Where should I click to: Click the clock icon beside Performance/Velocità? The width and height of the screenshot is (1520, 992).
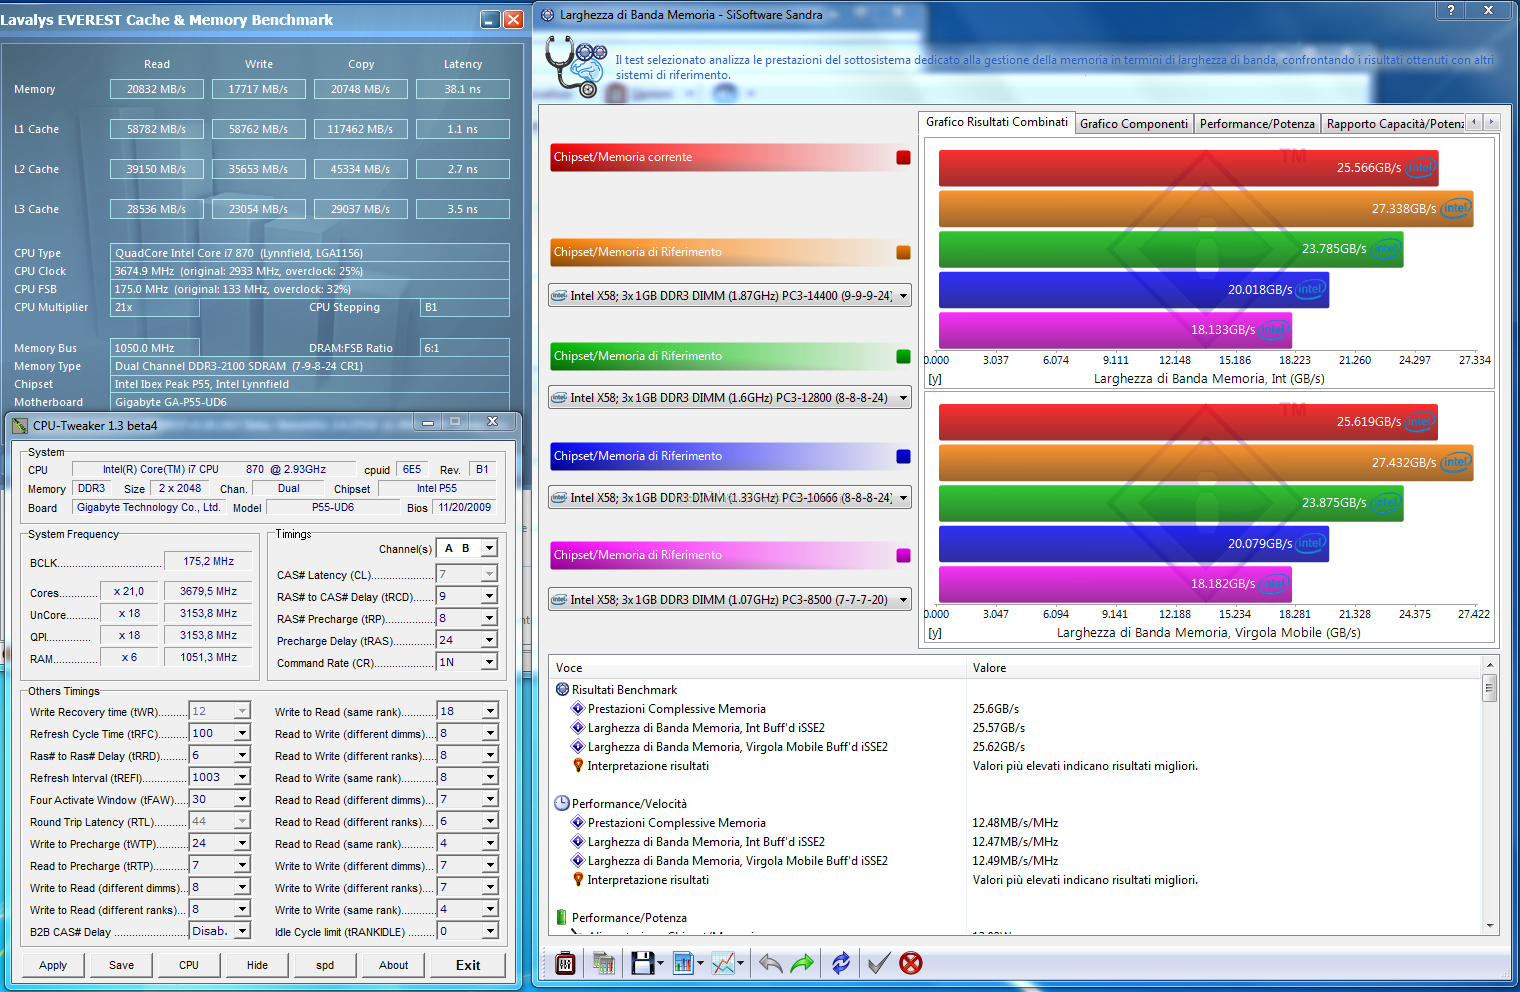(562, 803)
